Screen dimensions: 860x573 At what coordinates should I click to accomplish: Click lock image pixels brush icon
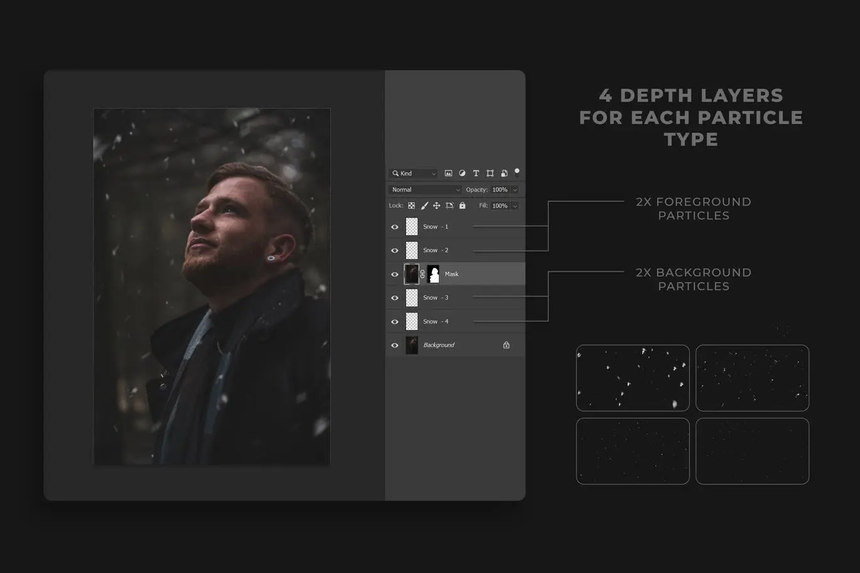click(424, 205)
